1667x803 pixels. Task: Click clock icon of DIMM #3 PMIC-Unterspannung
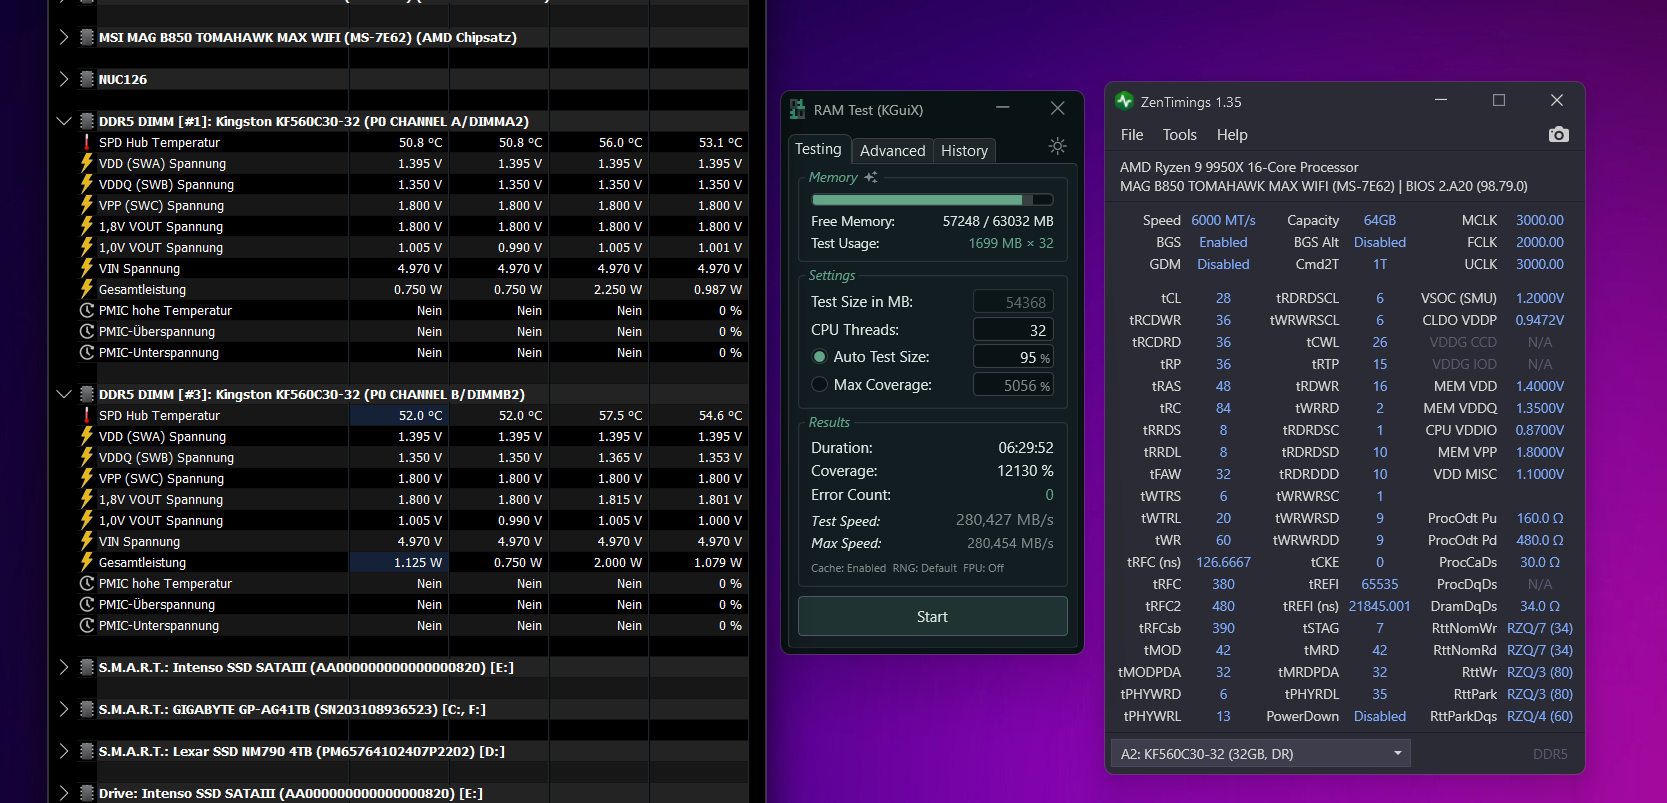coord(87,625)
